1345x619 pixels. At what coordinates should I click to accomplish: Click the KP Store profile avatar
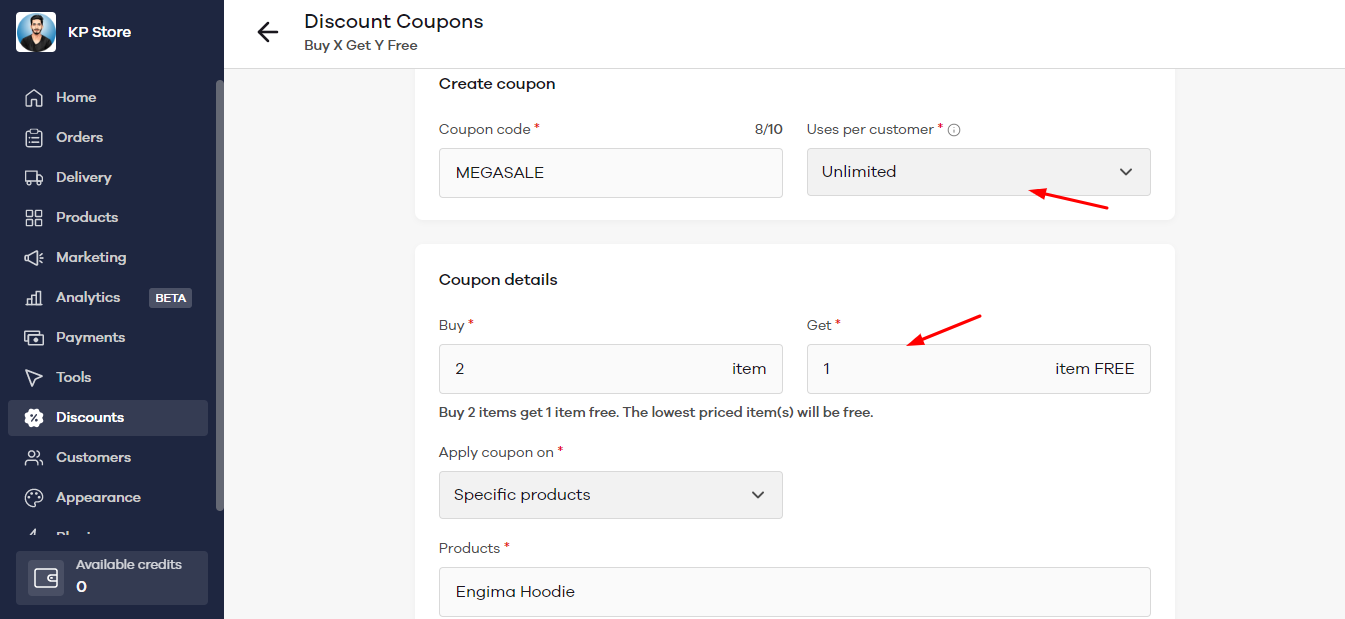(36, 32)
